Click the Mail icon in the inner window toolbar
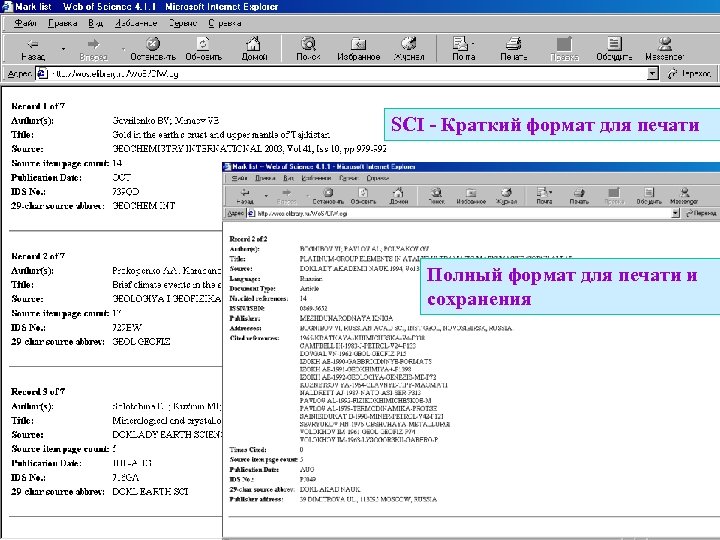 (543, 192)
